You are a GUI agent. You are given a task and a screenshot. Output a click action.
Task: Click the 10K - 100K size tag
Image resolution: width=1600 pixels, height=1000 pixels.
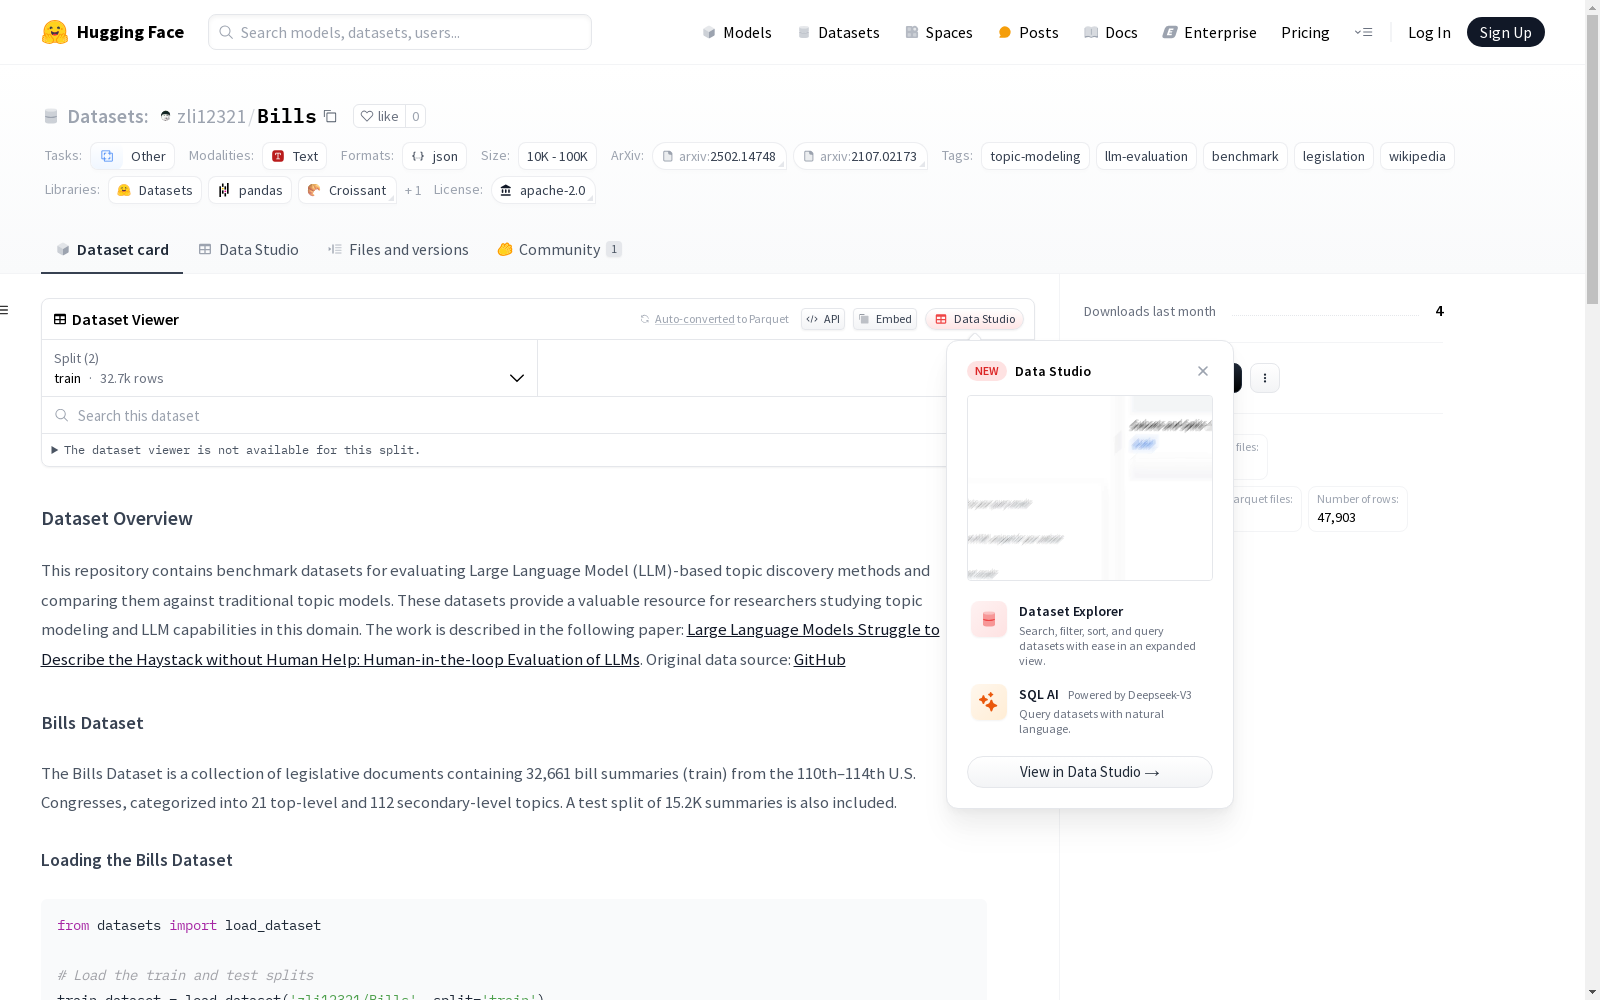(x=557, y=156)
